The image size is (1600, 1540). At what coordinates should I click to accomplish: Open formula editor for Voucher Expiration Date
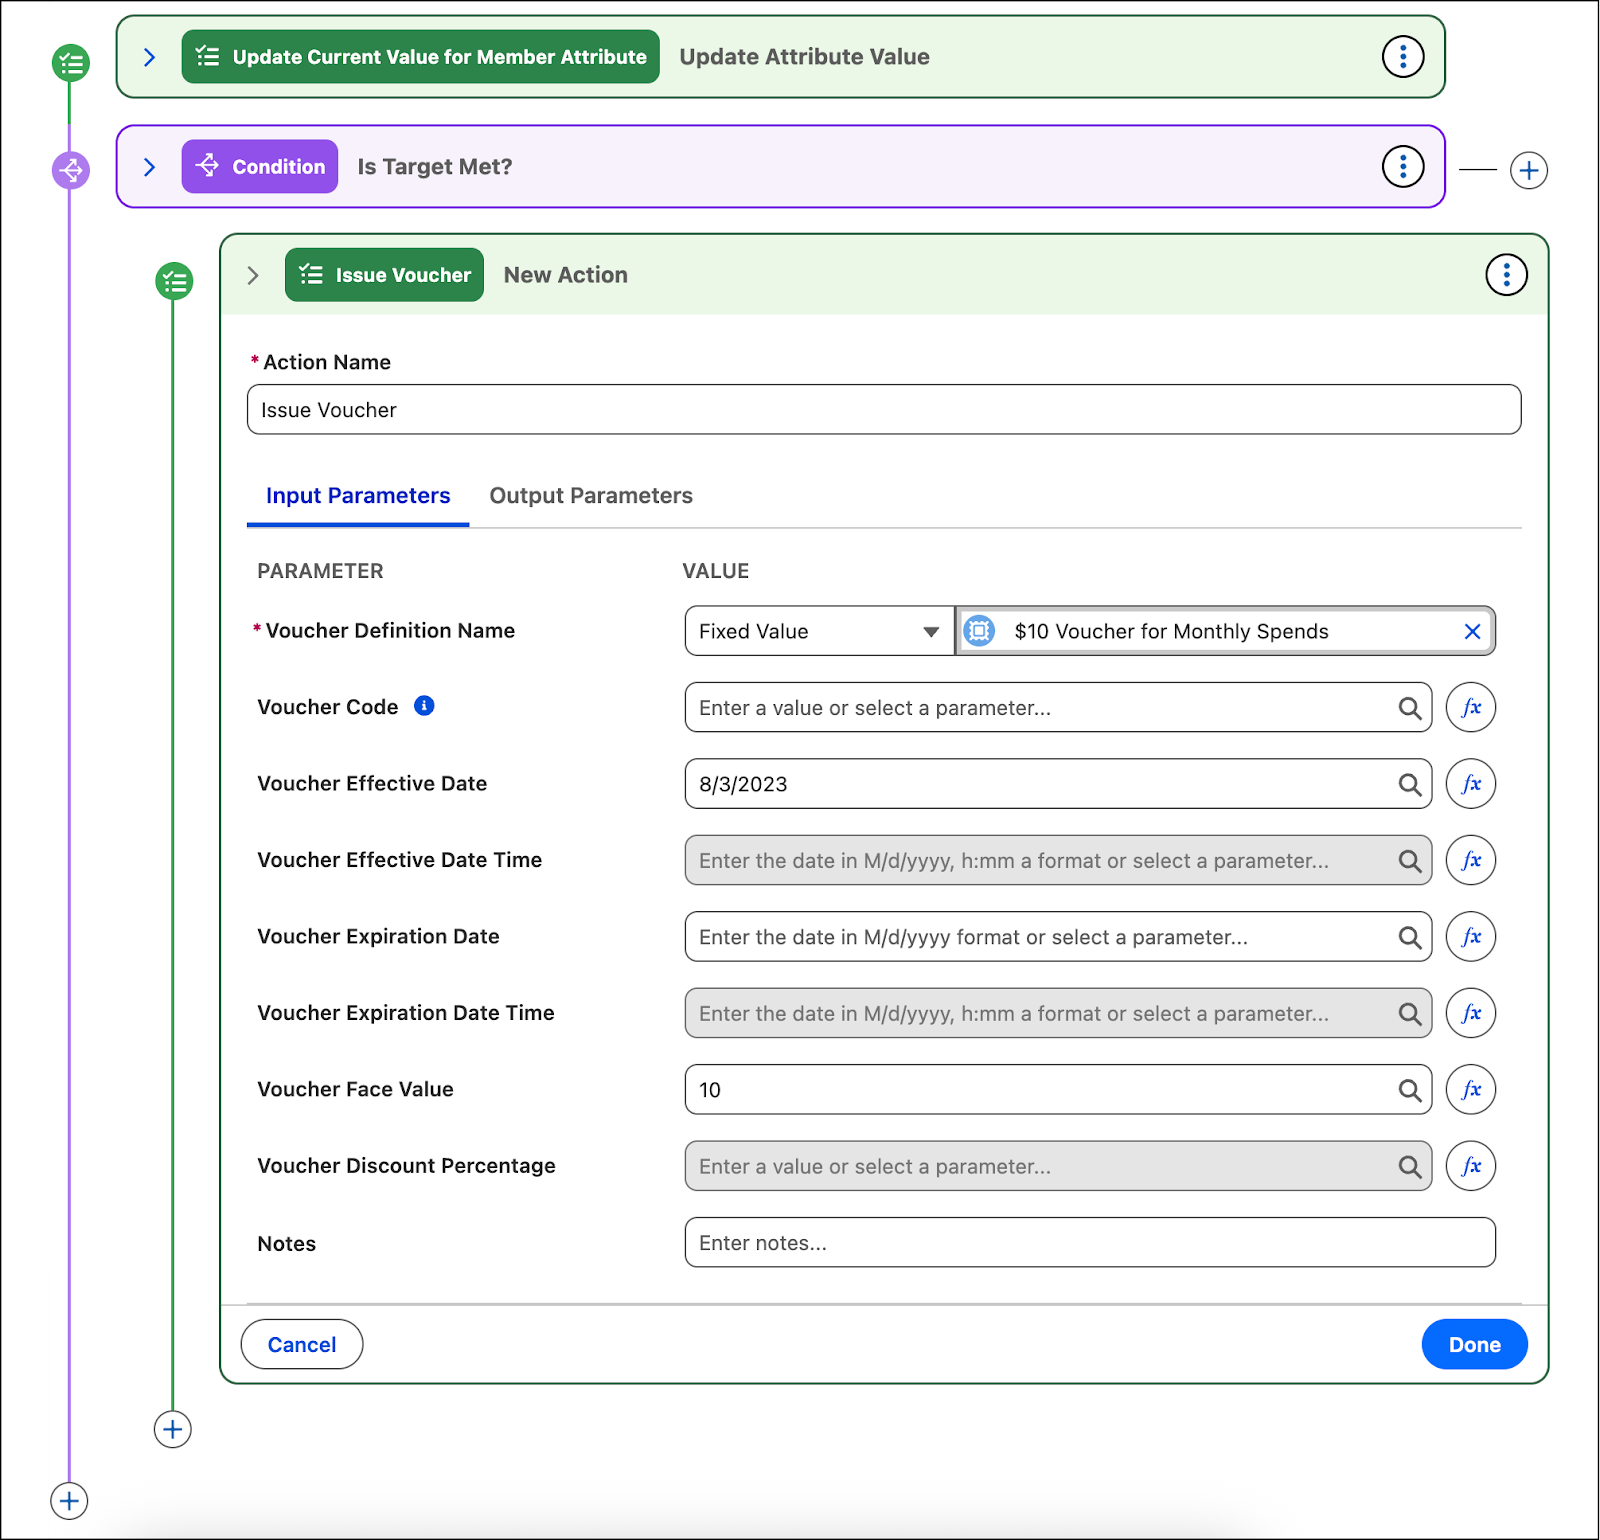click(1470, 937)
